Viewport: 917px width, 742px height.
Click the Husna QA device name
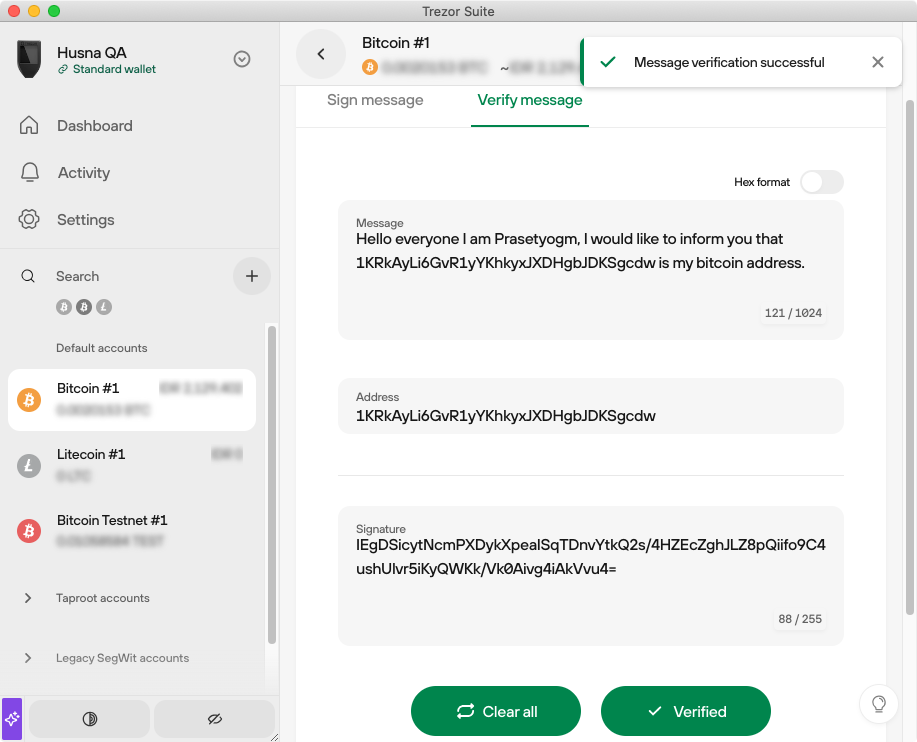point(92,53)
